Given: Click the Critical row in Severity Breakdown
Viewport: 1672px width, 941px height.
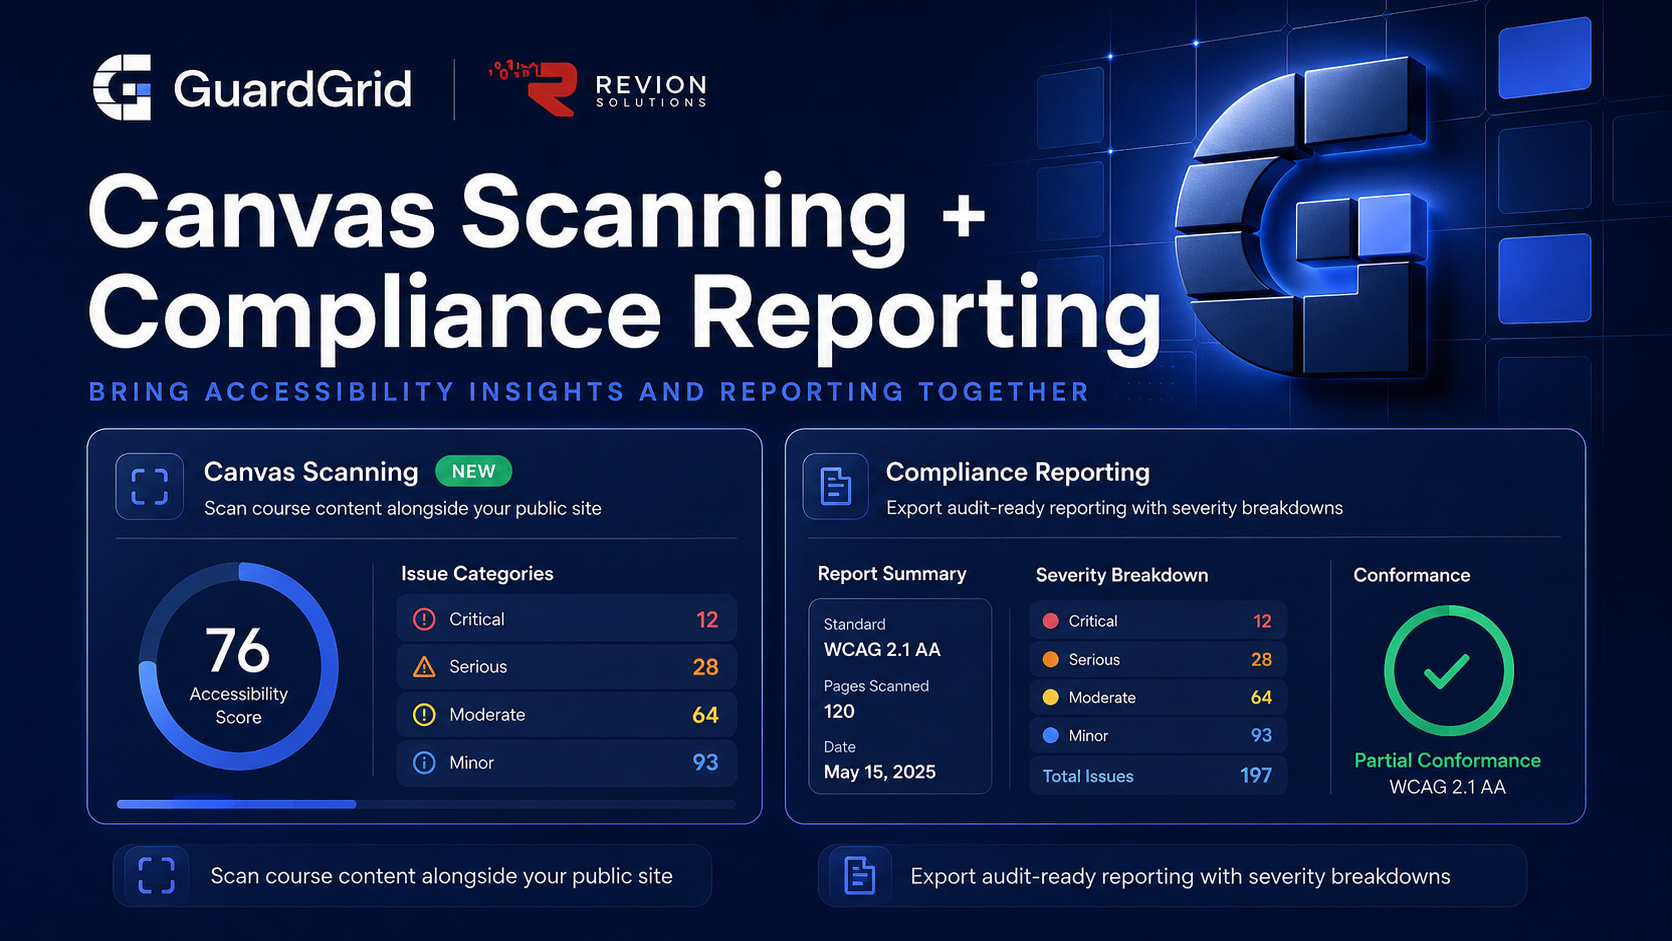Looking at the screenshot, I should click(1158, 621).
